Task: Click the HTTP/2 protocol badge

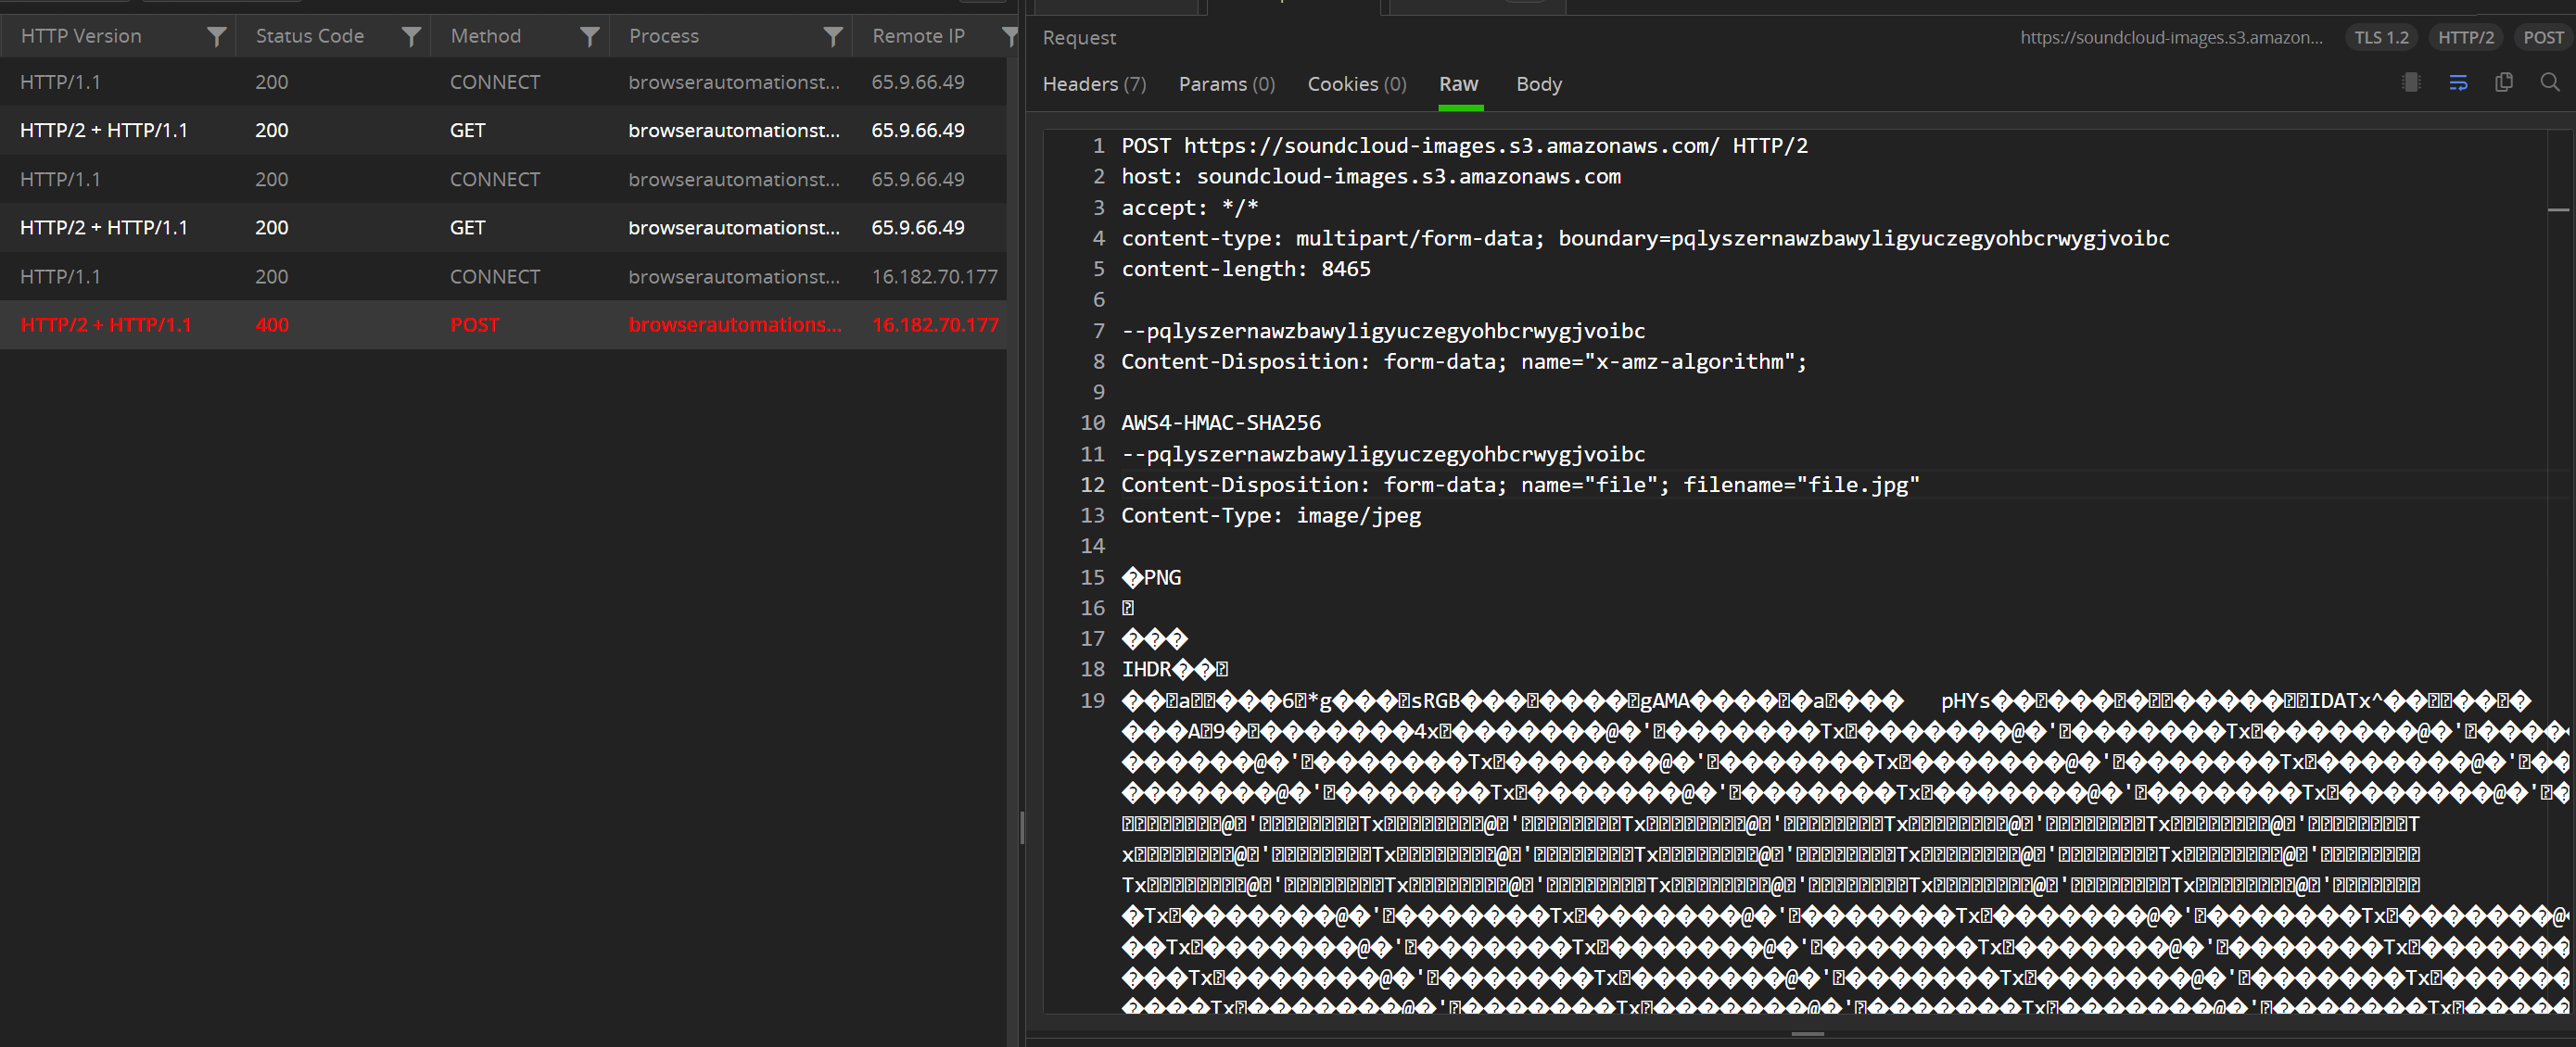Action: [2465, 37]
